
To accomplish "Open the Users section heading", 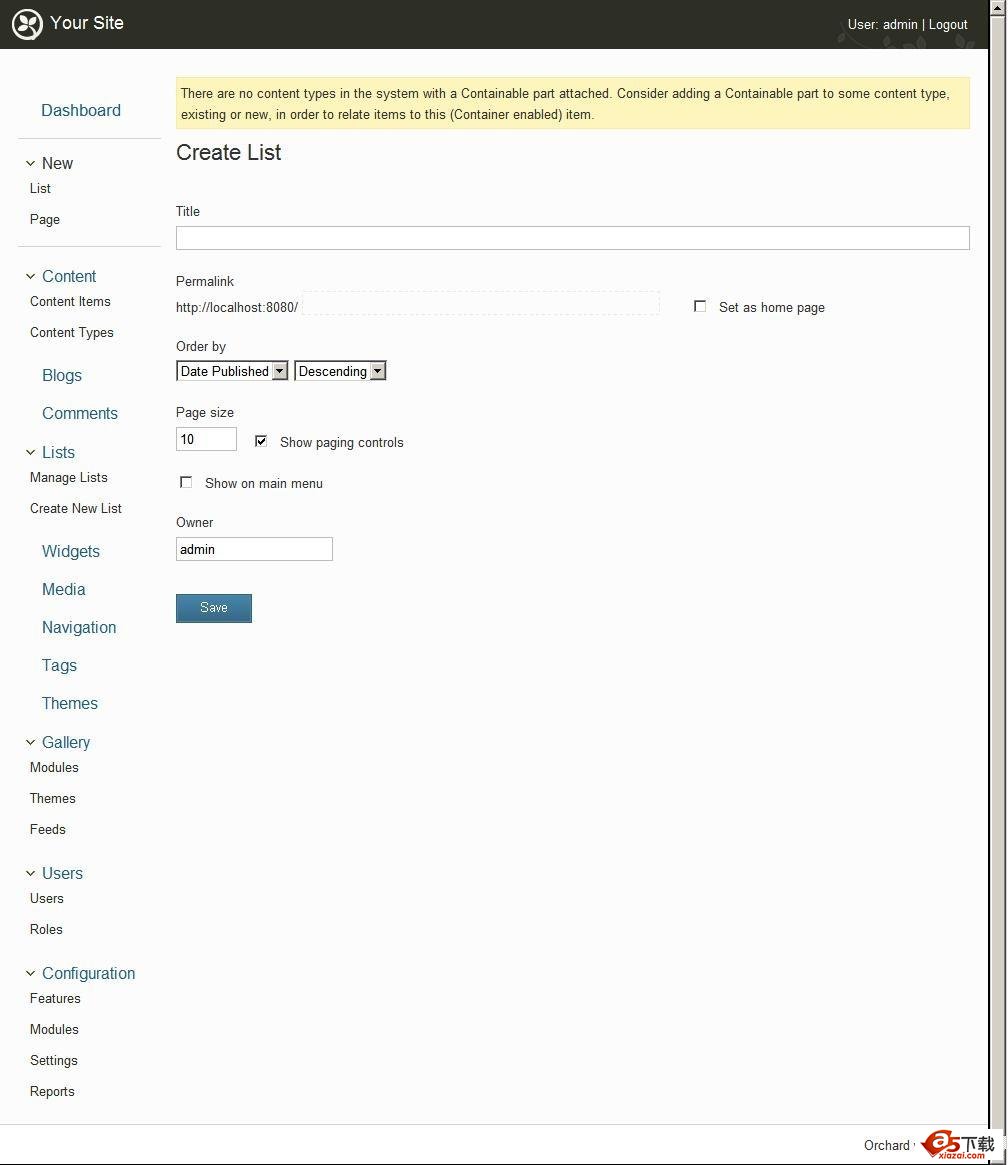I will point(62,873).
